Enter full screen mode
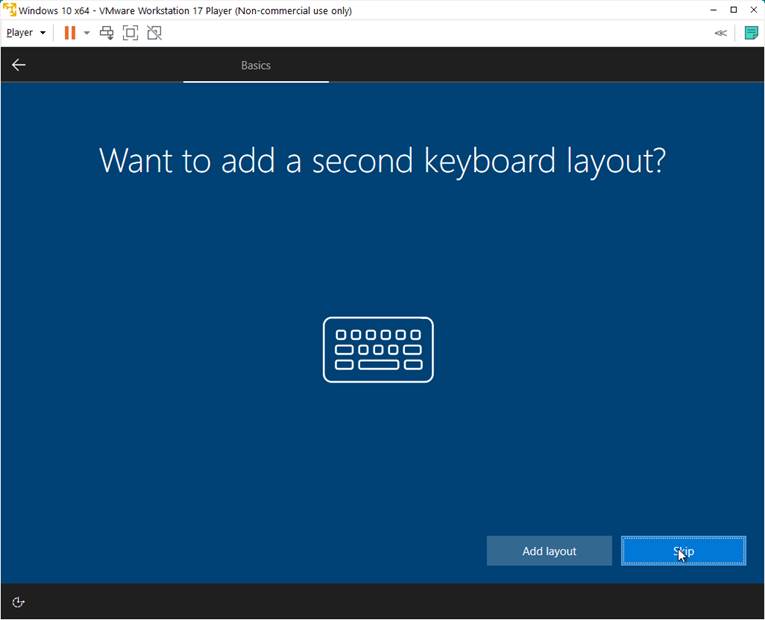Screen dimensions: 765x620 point(130,33)
